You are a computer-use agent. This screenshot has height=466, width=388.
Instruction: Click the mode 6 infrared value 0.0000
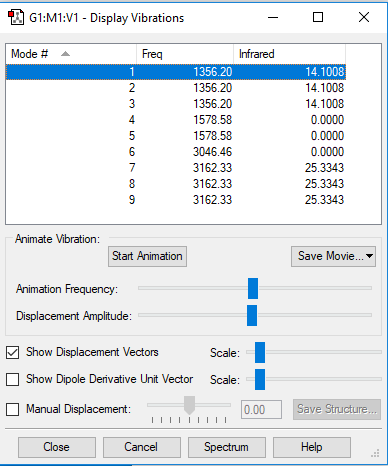pyautogui.click(x=327, y=152)
